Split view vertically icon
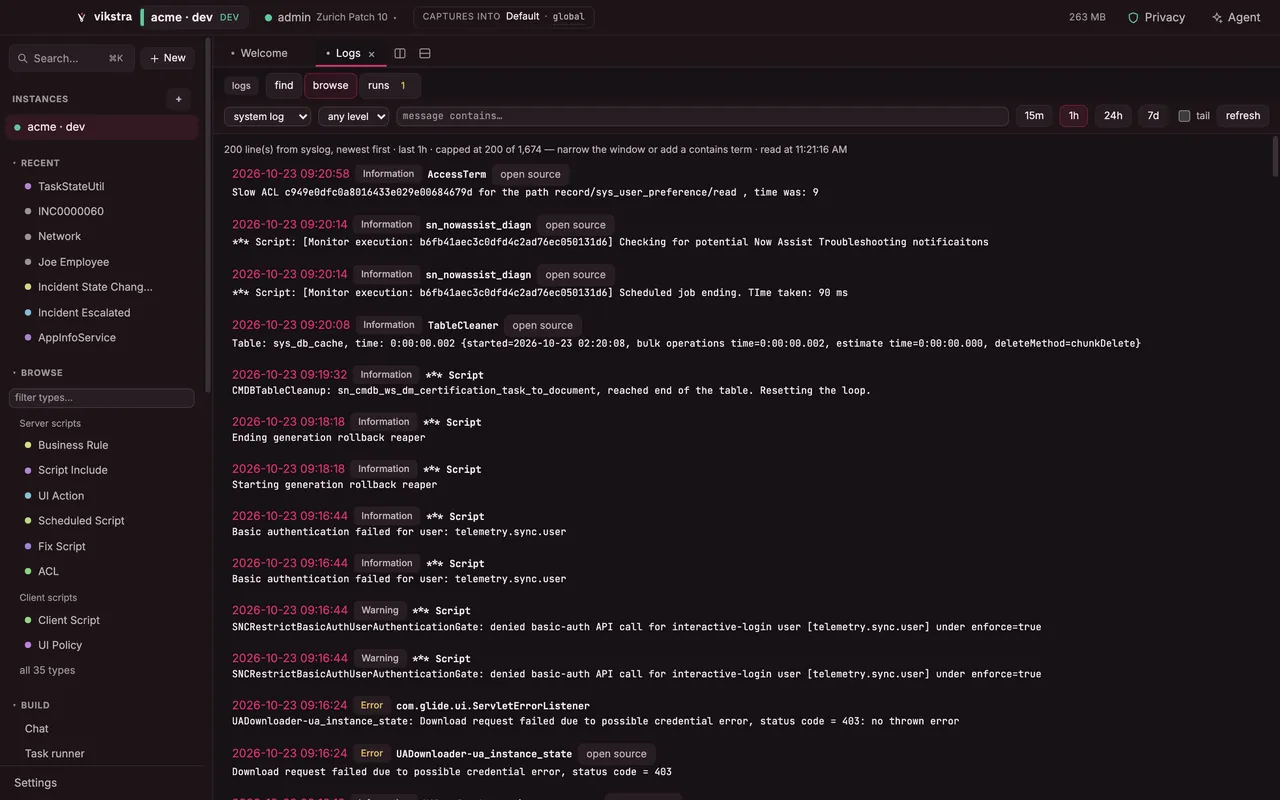The image size is (1280, 800). click(400, 53)
